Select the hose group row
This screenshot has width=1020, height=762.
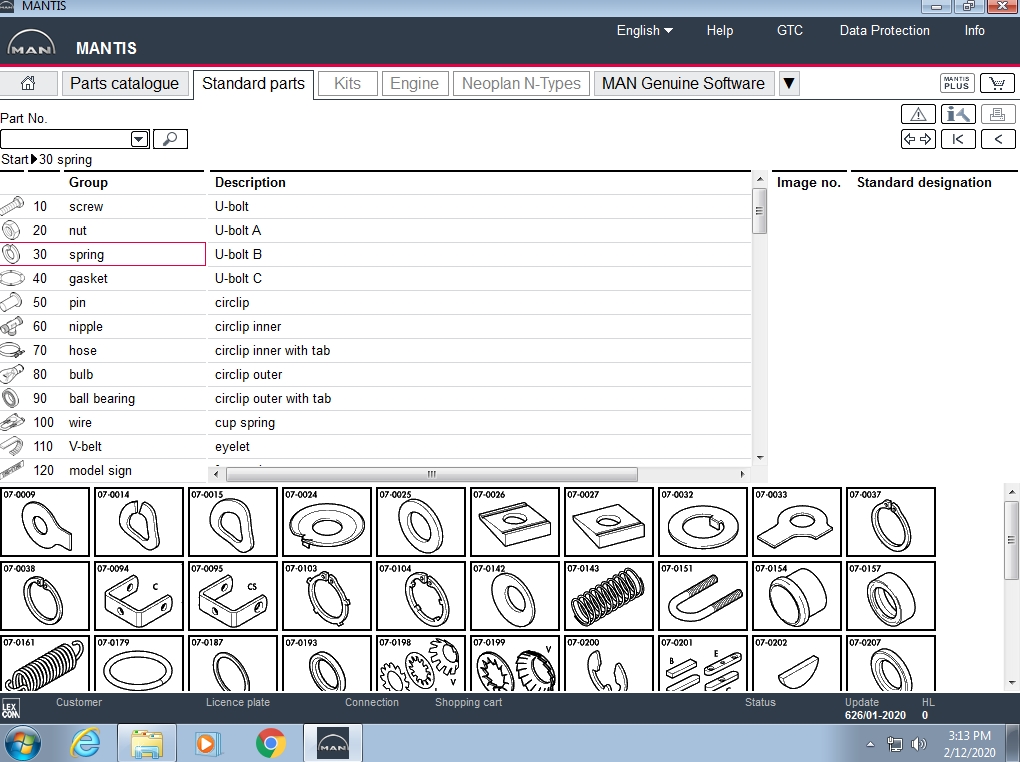tap(83, 350)
